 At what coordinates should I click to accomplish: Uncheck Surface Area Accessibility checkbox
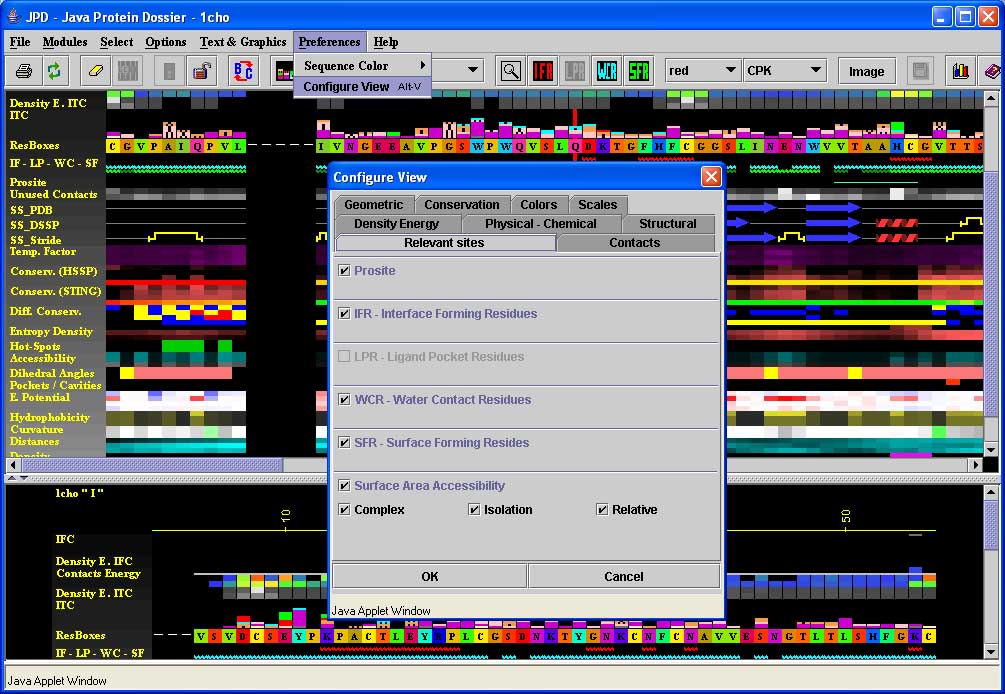(344, 485)
